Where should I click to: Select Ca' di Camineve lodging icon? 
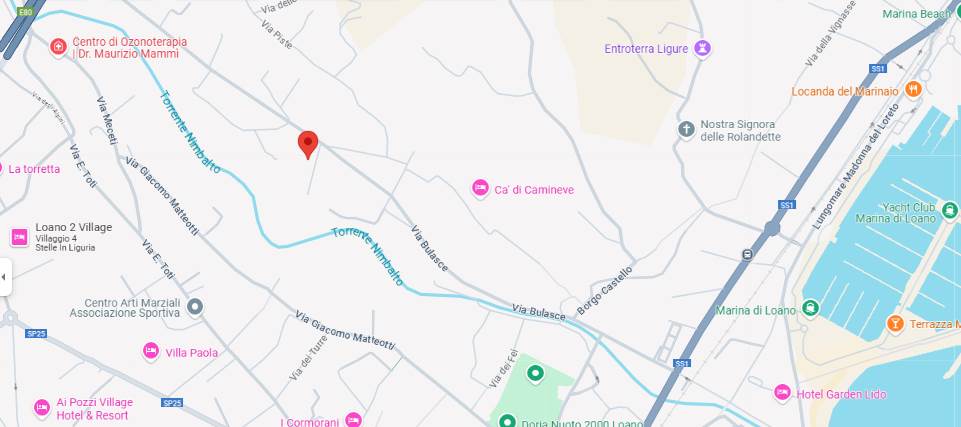pyautogui.click(x=480, y=189)
